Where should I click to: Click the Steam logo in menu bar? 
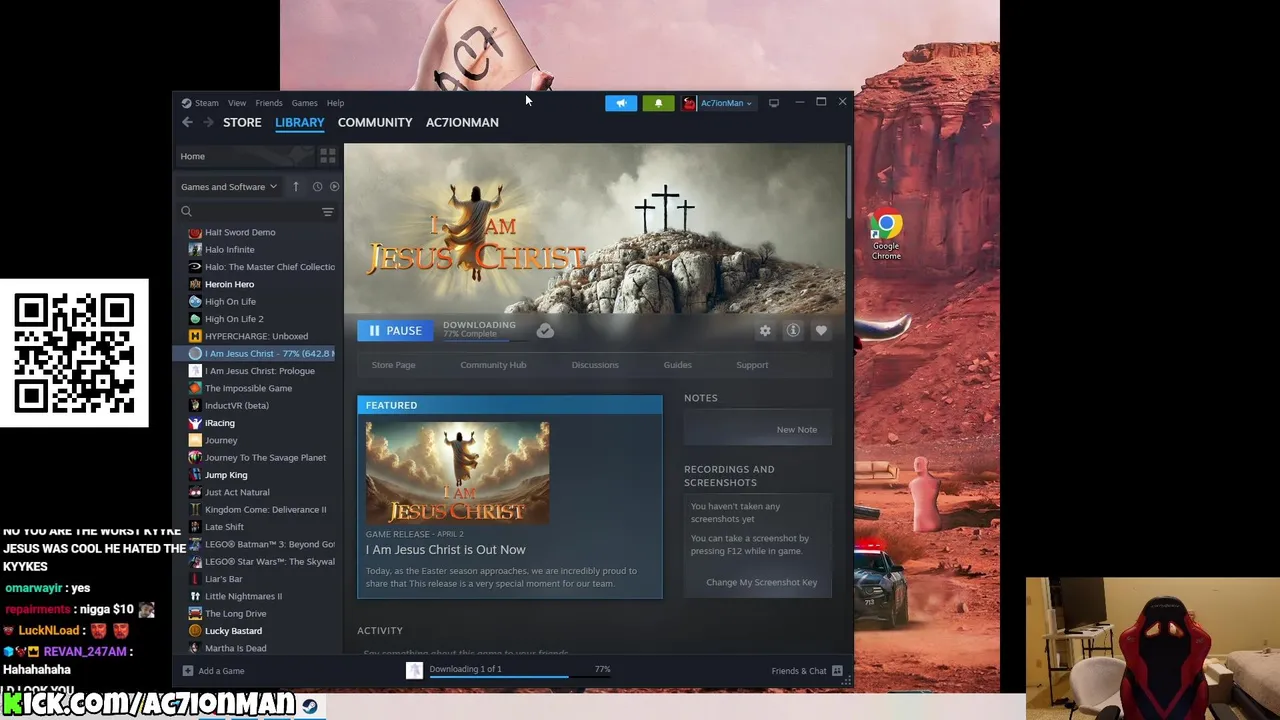click(x=186, y=103)
